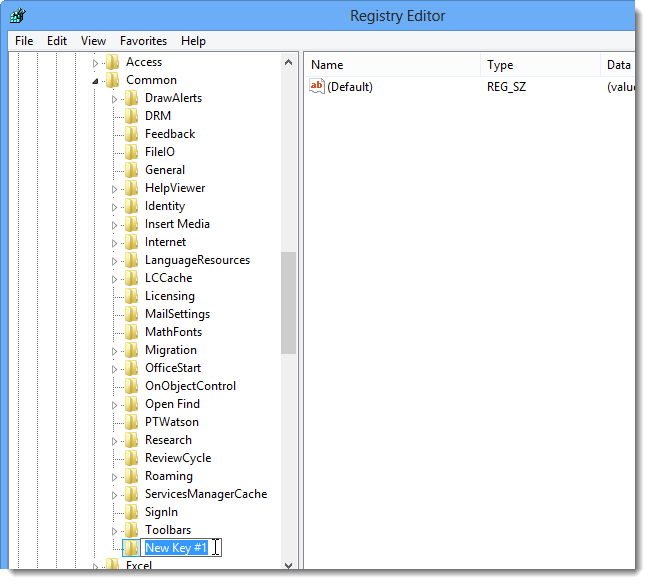
Task: Click the Type column header
Action: click(x=541, y=65)
